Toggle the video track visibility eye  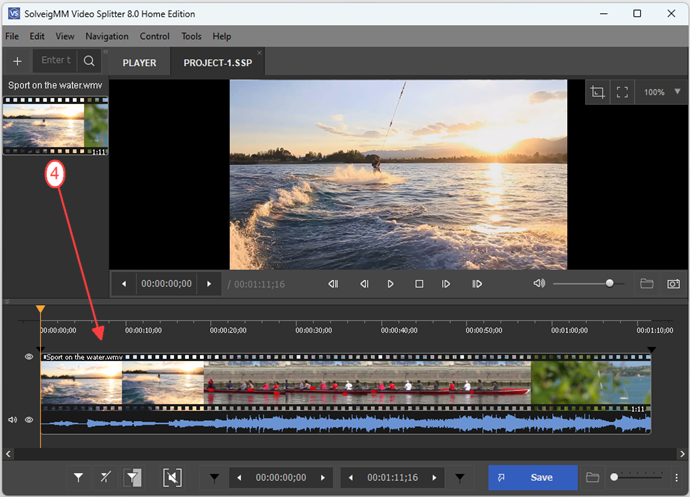point(29,357)
